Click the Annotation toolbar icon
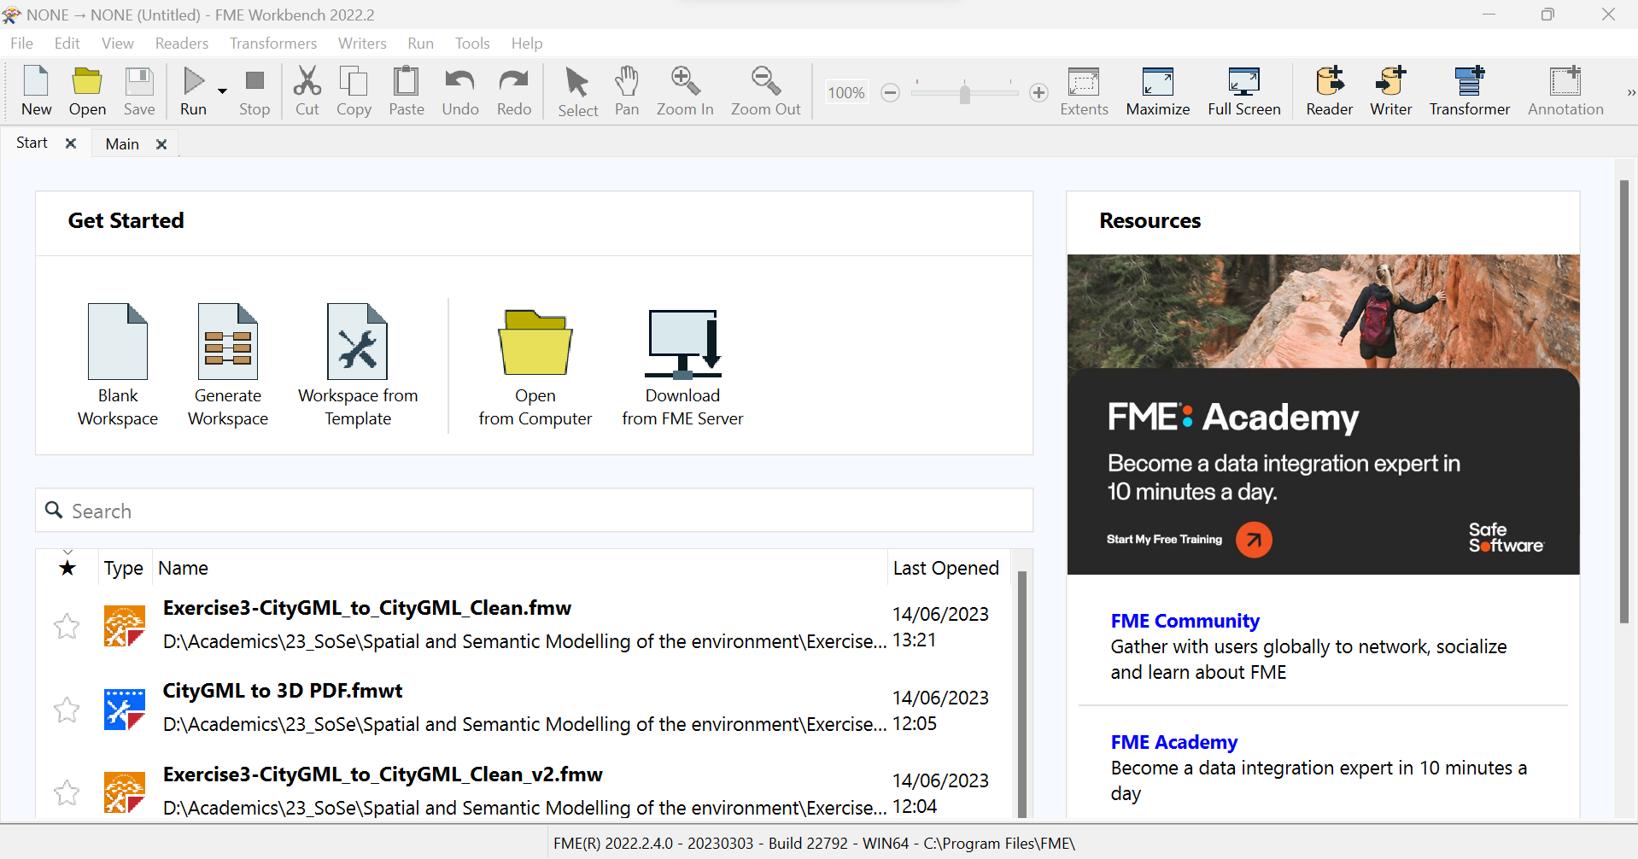1638x859 pixels. pyautogui.click(x=1565, y=91)
